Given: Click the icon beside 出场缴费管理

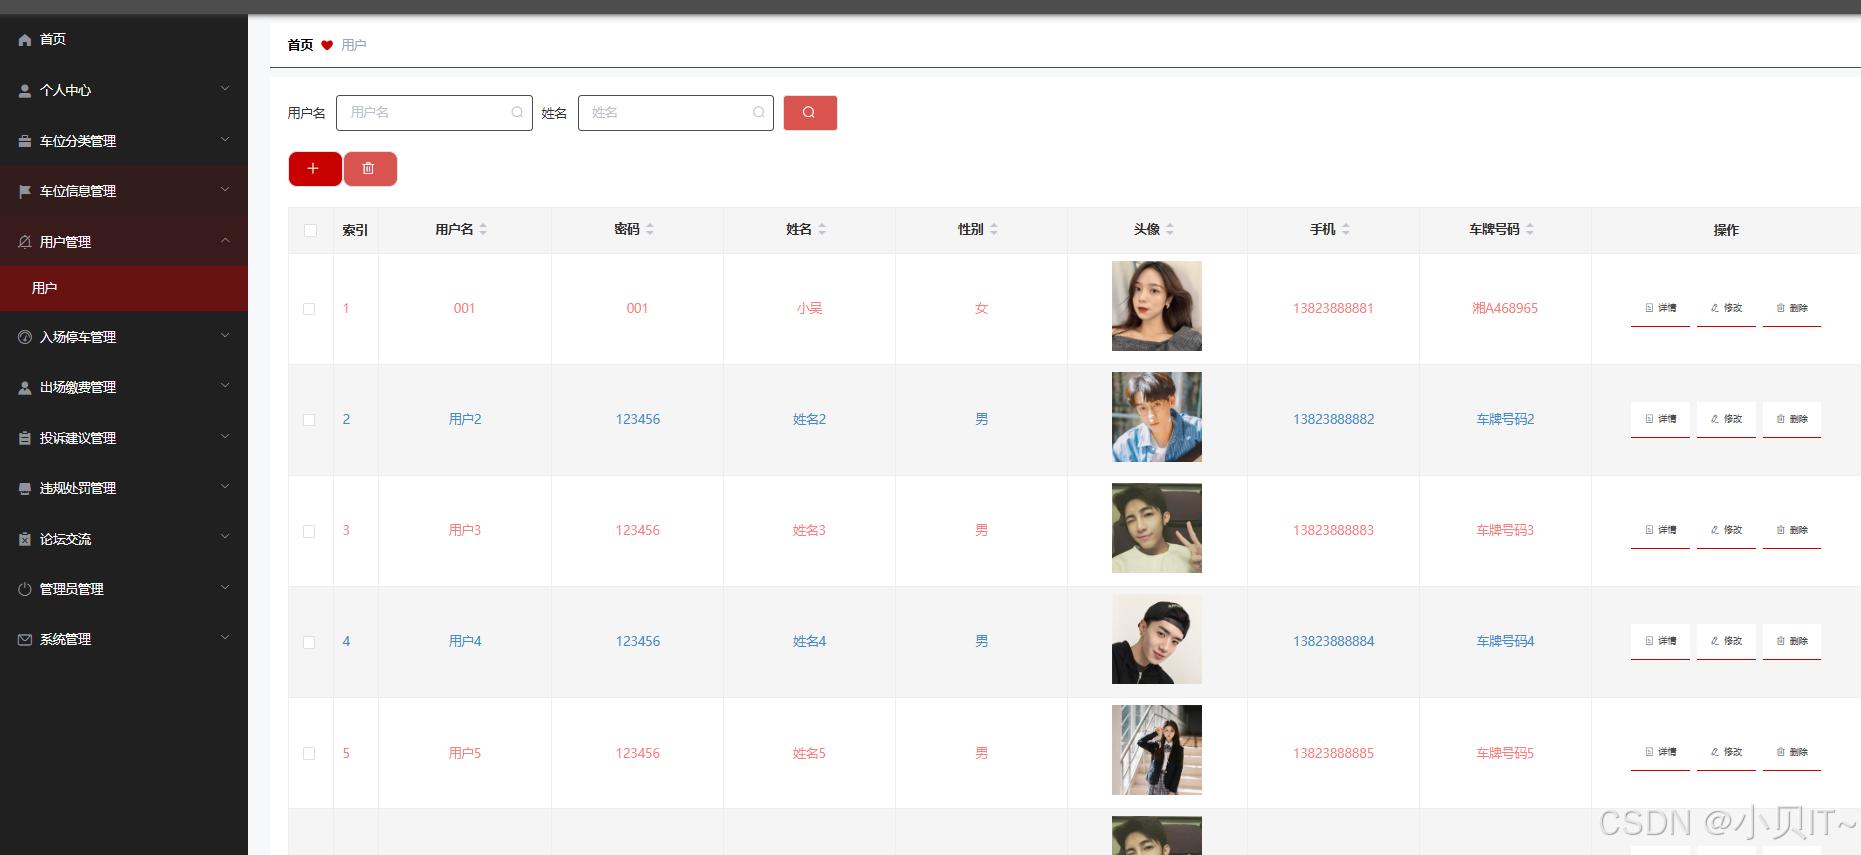Looking at the screenshot, I should 25,388.
